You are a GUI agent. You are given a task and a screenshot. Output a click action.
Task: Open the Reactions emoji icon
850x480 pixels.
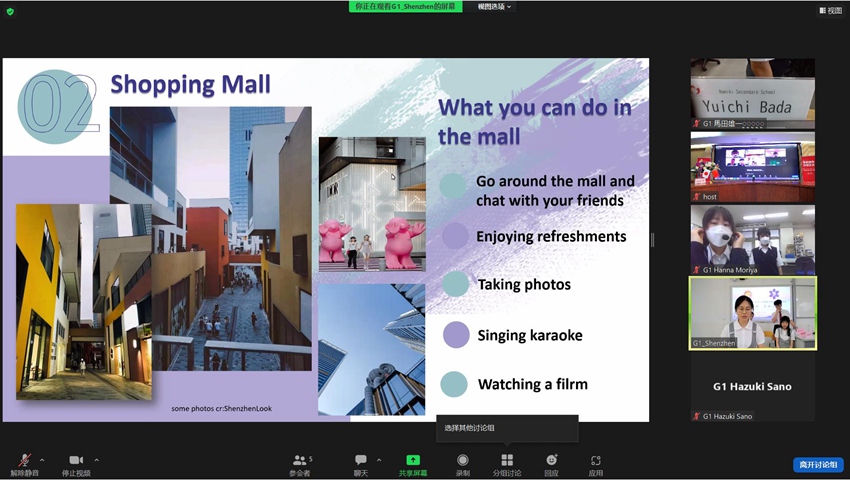[x=551, y=462]
